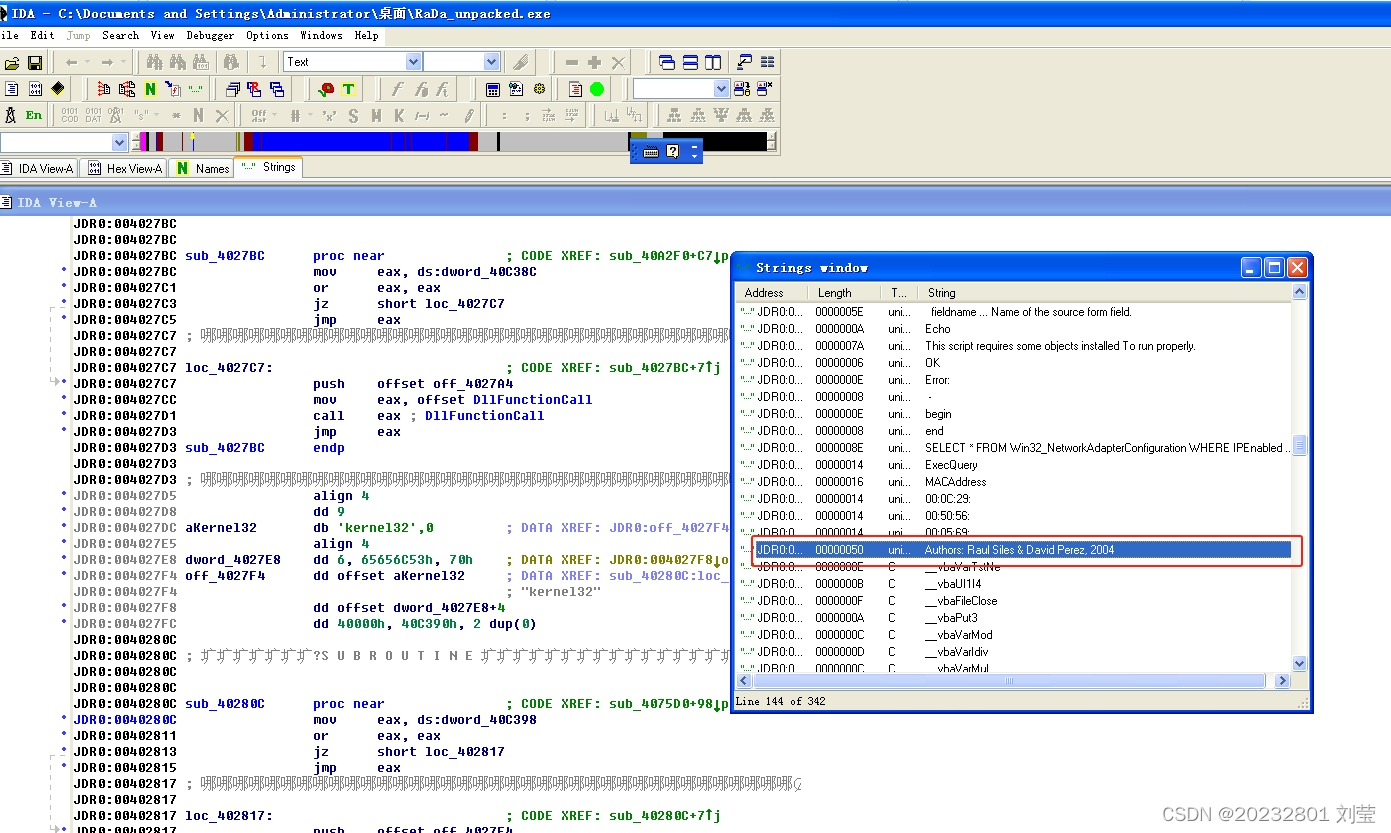
Task: Open the Search menu
Action: [x=120, y=35]
